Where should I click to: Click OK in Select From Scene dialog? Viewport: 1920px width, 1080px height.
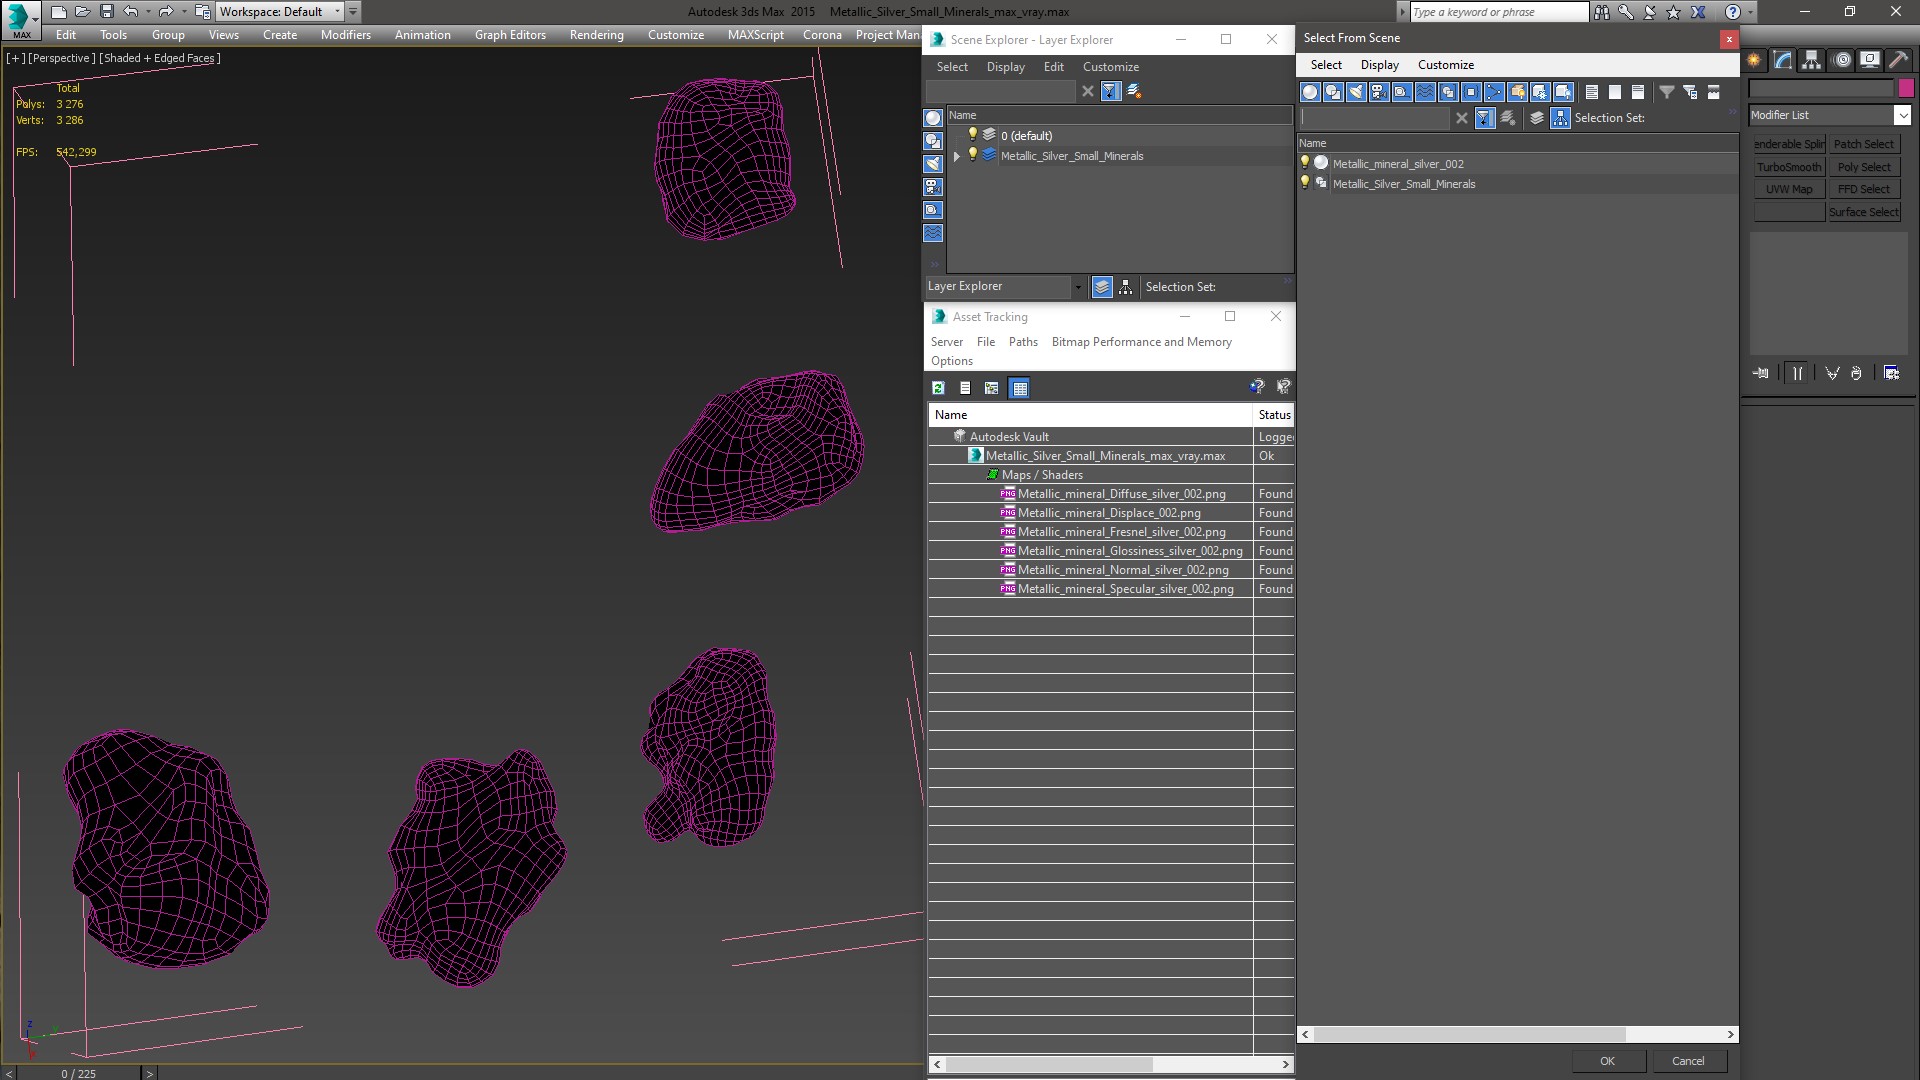[x=1607, y=1061]
